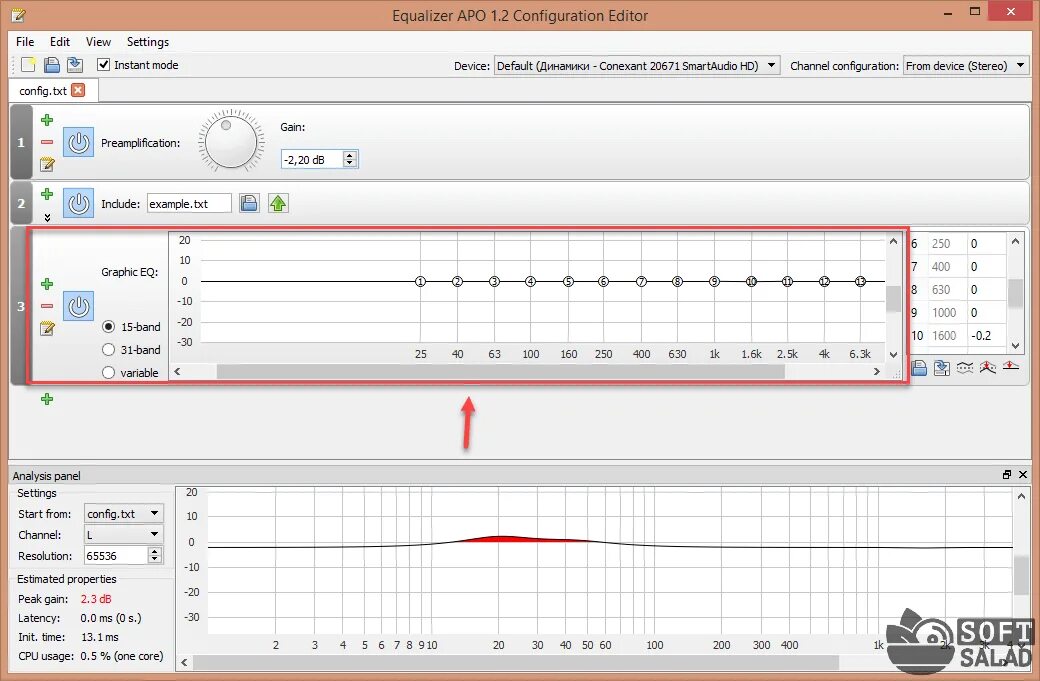
Task: Click down arrow of band table scrollbar
Action: pos(1015,345)
